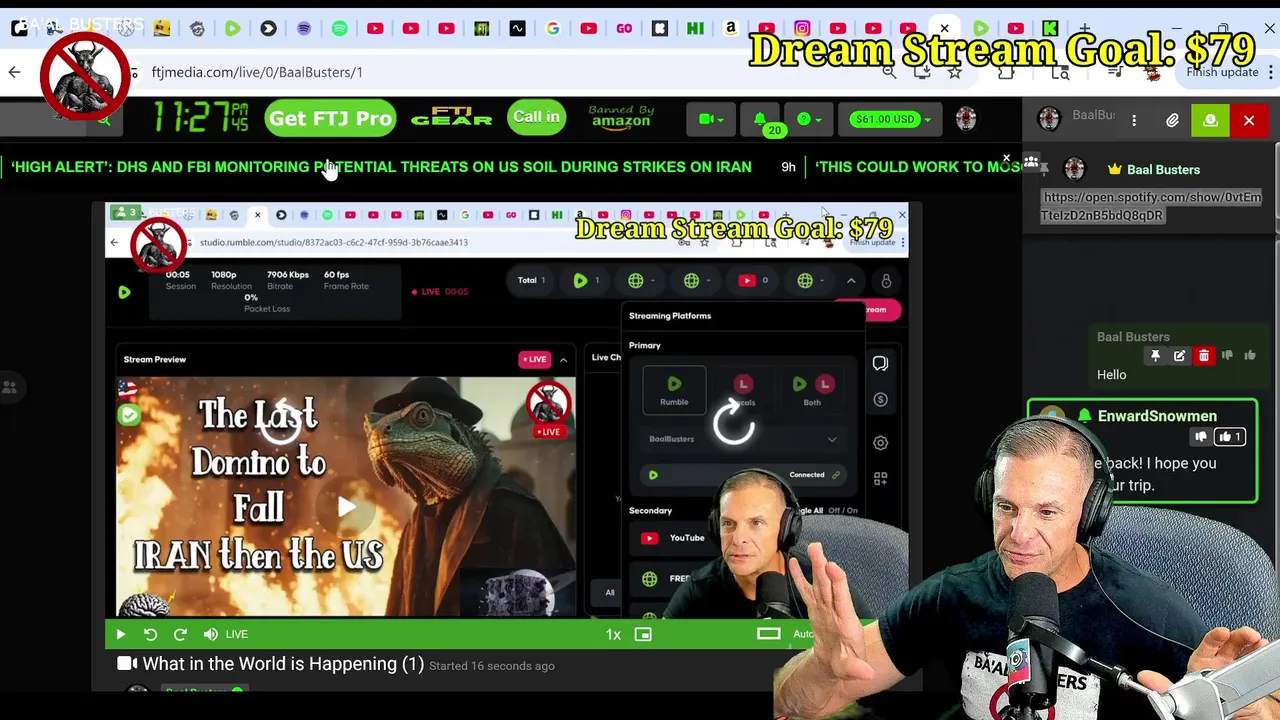Open the Spotify show link in chat
Screen dimensions: 1280x720
(1151, 206)
